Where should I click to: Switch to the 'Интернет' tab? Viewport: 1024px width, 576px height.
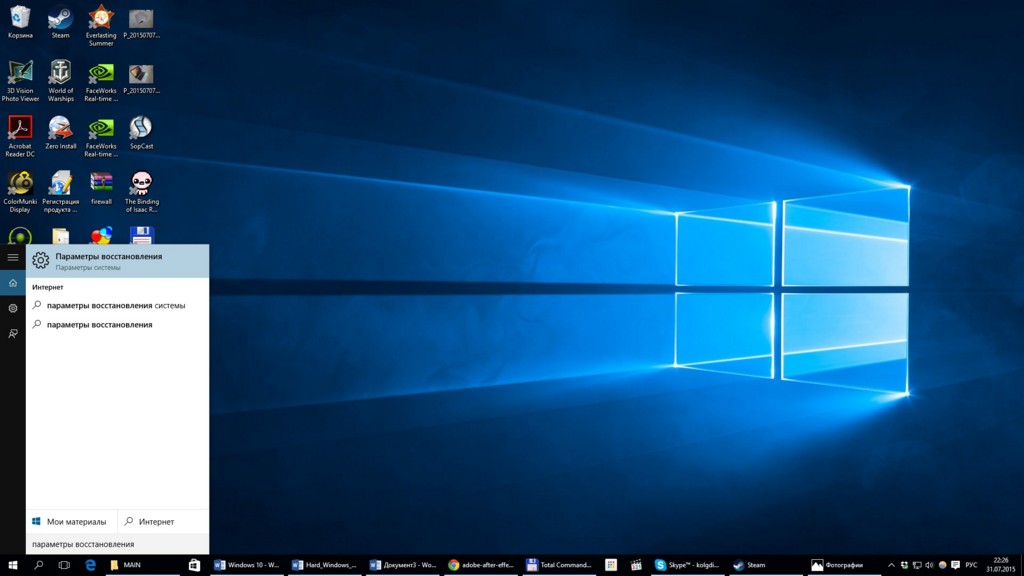point(155,521)
